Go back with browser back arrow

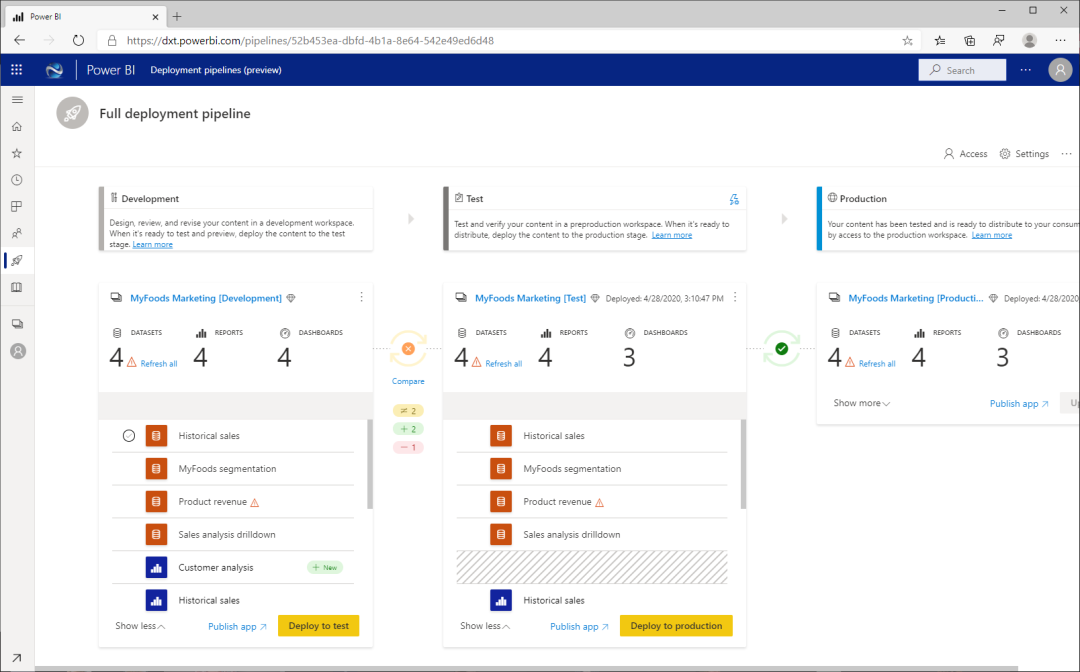tap(19, 40)
